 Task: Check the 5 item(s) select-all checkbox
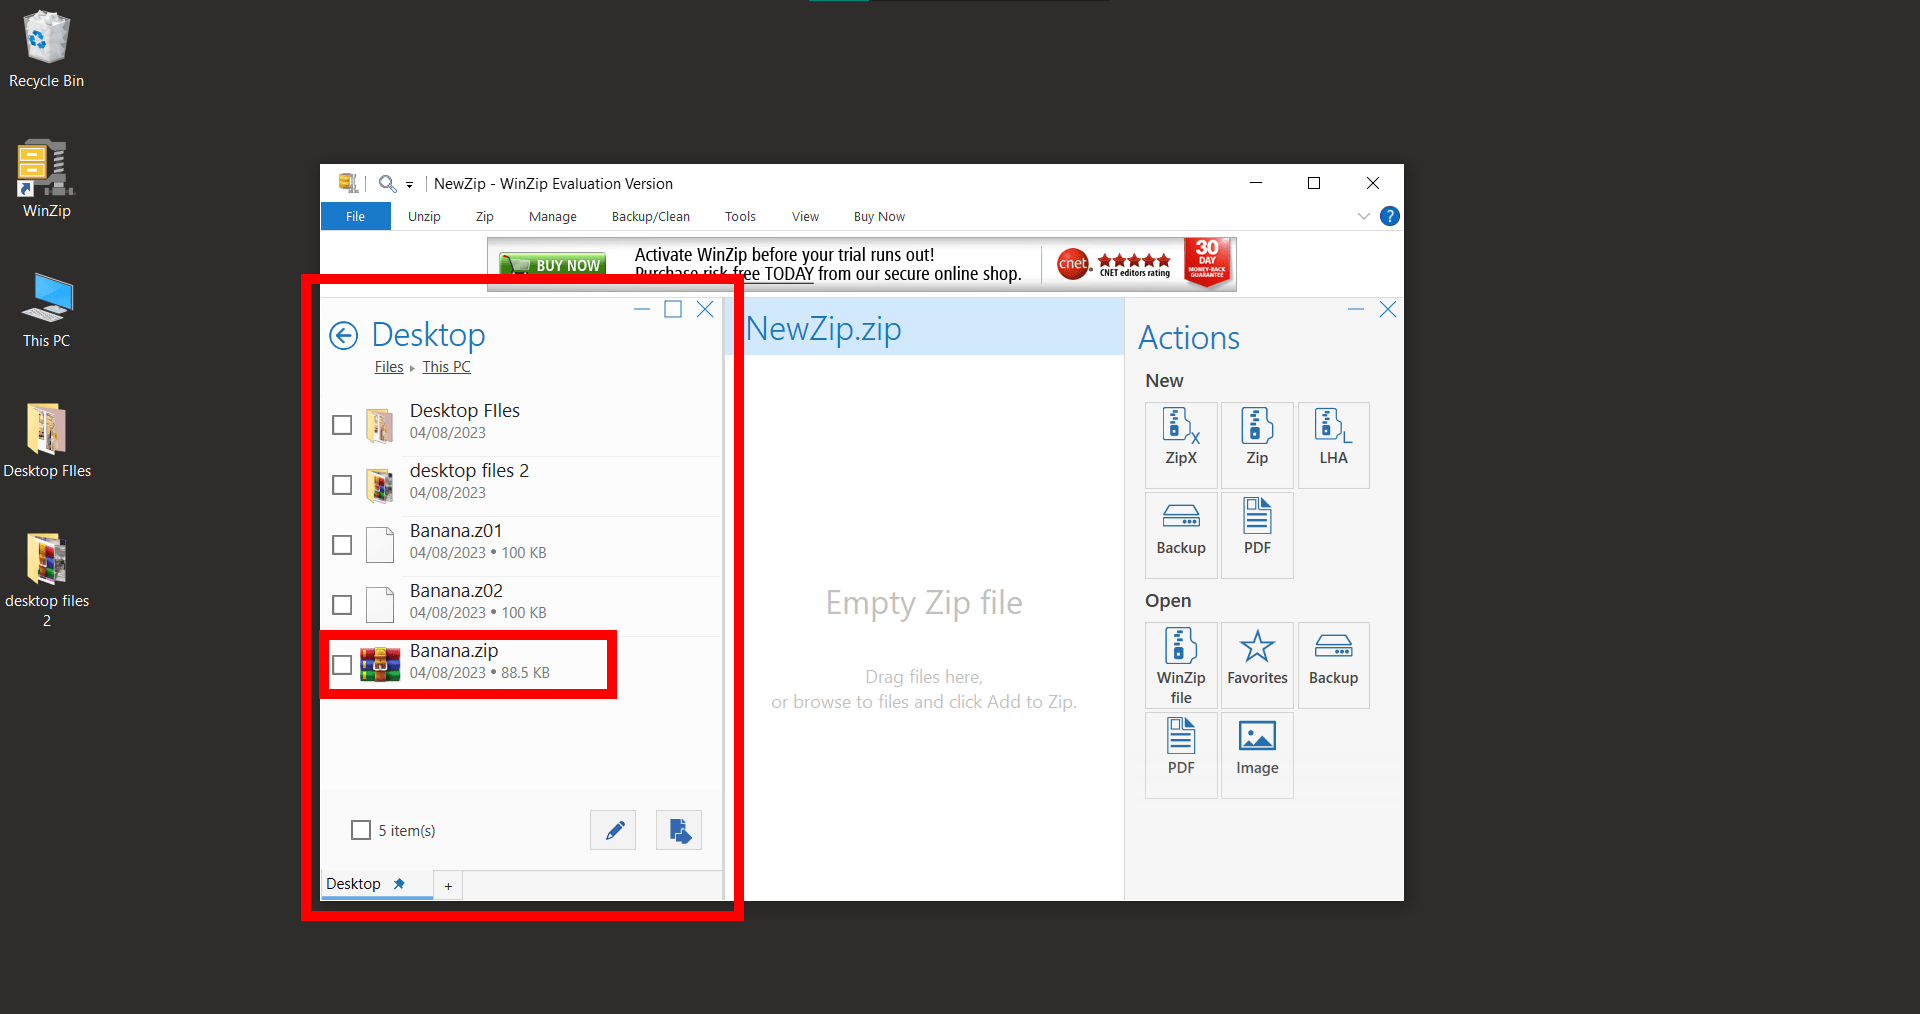point(361,830)
